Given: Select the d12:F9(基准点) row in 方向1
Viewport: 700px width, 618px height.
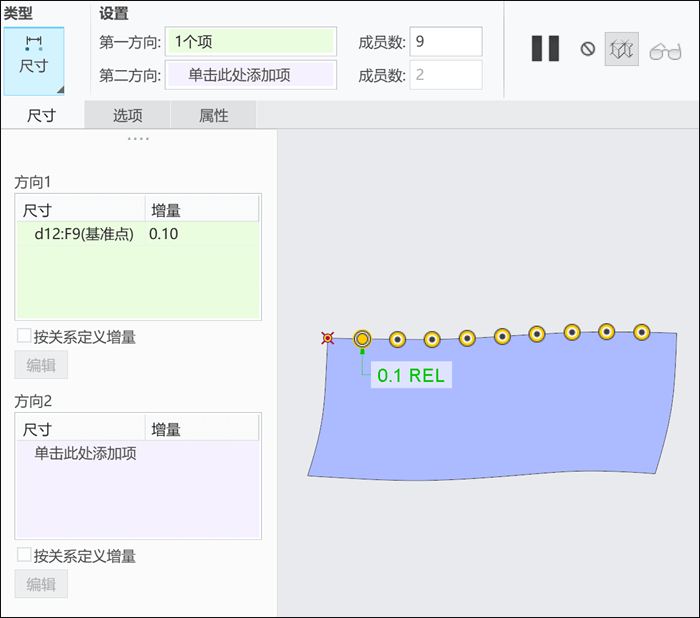Looking at the screenshot, I should click(x=138, y=234).
